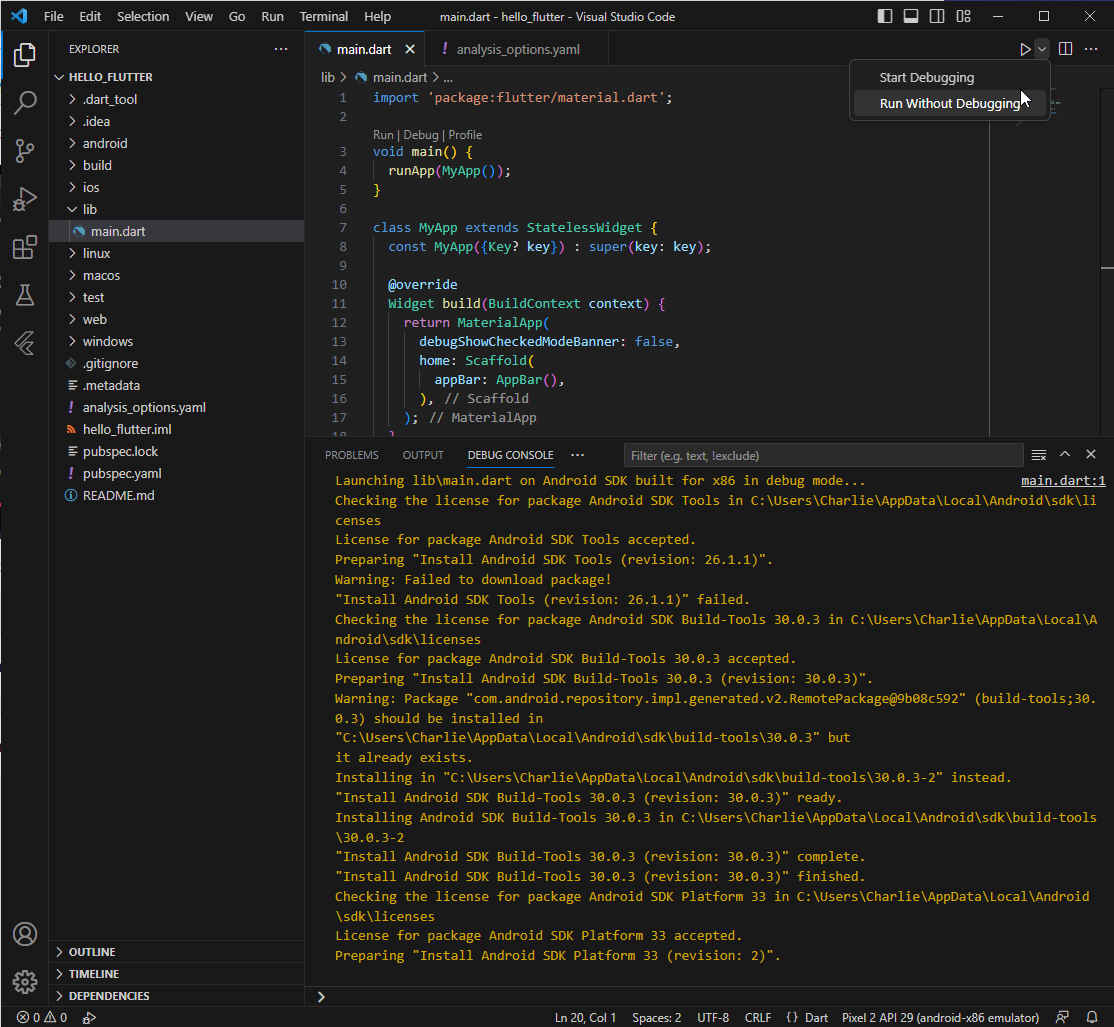Click CRLF line ending in status bar
The width and height of the screenshot is (1114, 1027).
coord(757,1018)
